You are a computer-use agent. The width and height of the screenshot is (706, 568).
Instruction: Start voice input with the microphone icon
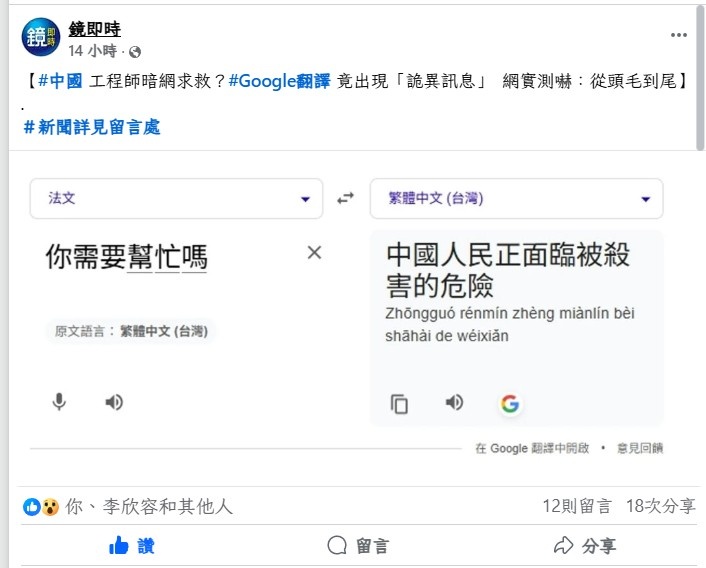tap(59, 402)
